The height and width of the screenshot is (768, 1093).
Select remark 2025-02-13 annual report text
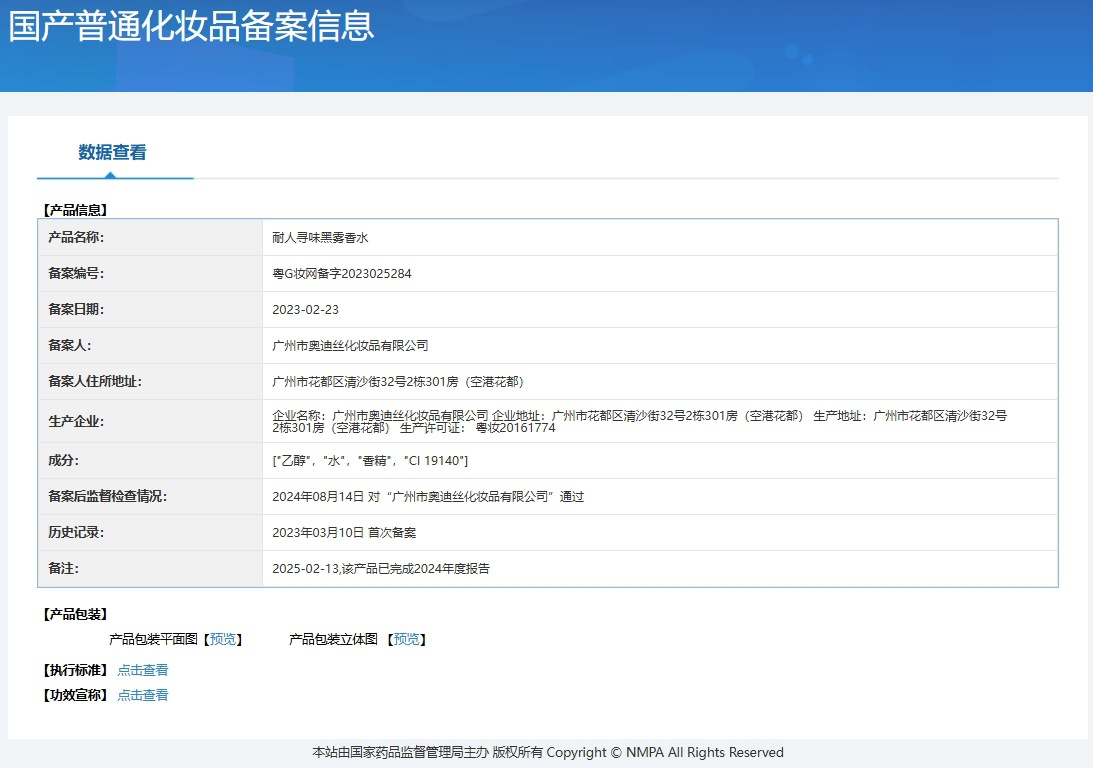click(381, 569)
